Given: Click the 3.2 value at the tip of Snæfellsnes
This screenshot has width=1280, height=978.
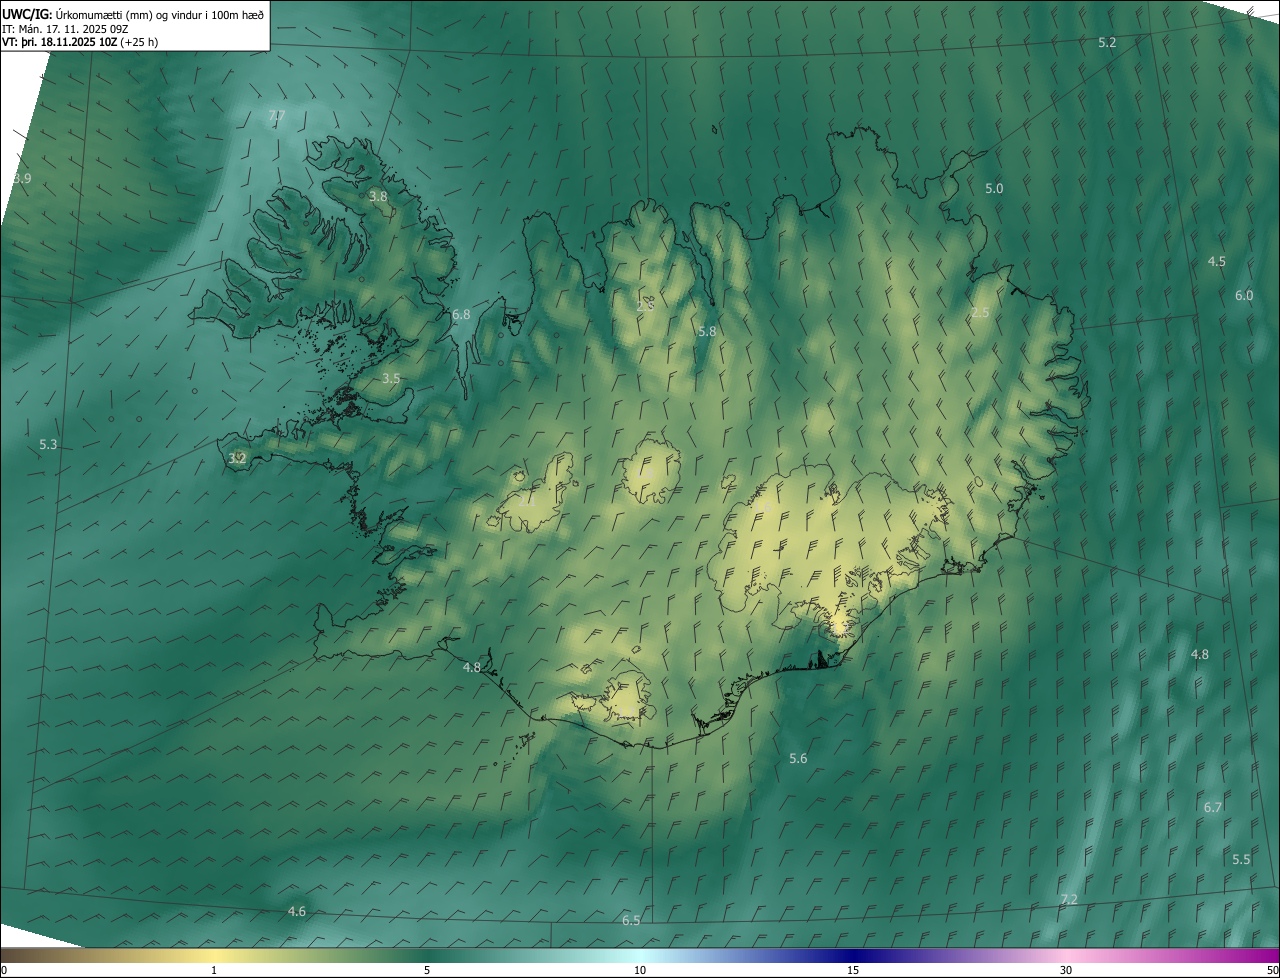Looking at the screenshot, I should point(237,458).
